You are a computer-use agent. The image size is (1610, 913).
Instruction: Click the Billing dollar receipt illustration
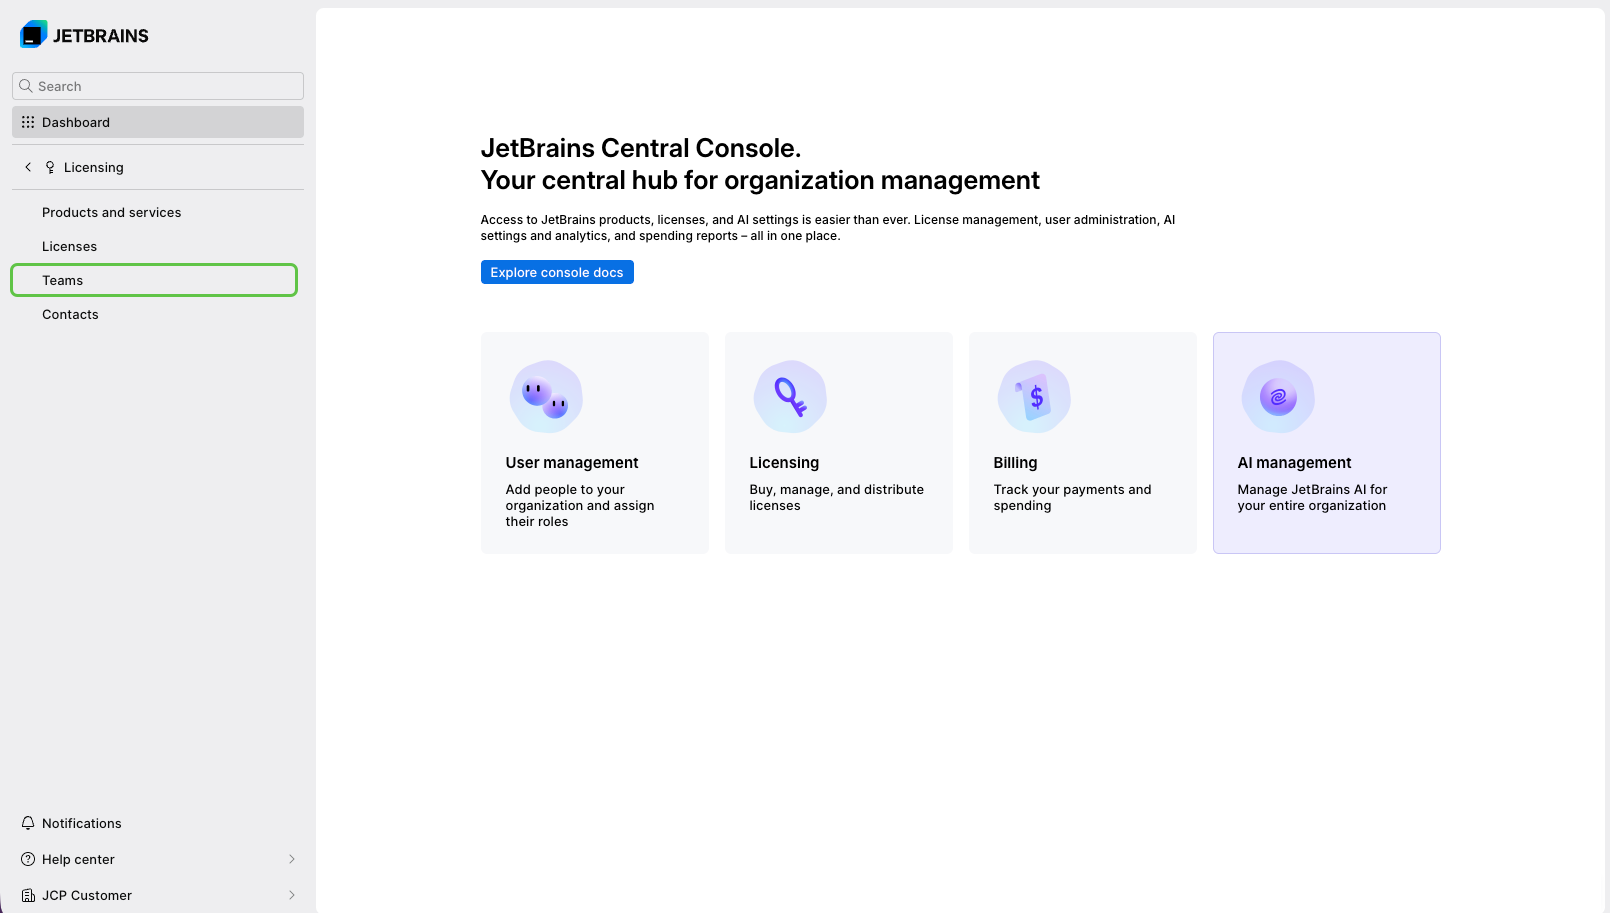(x=1034, y=397)
